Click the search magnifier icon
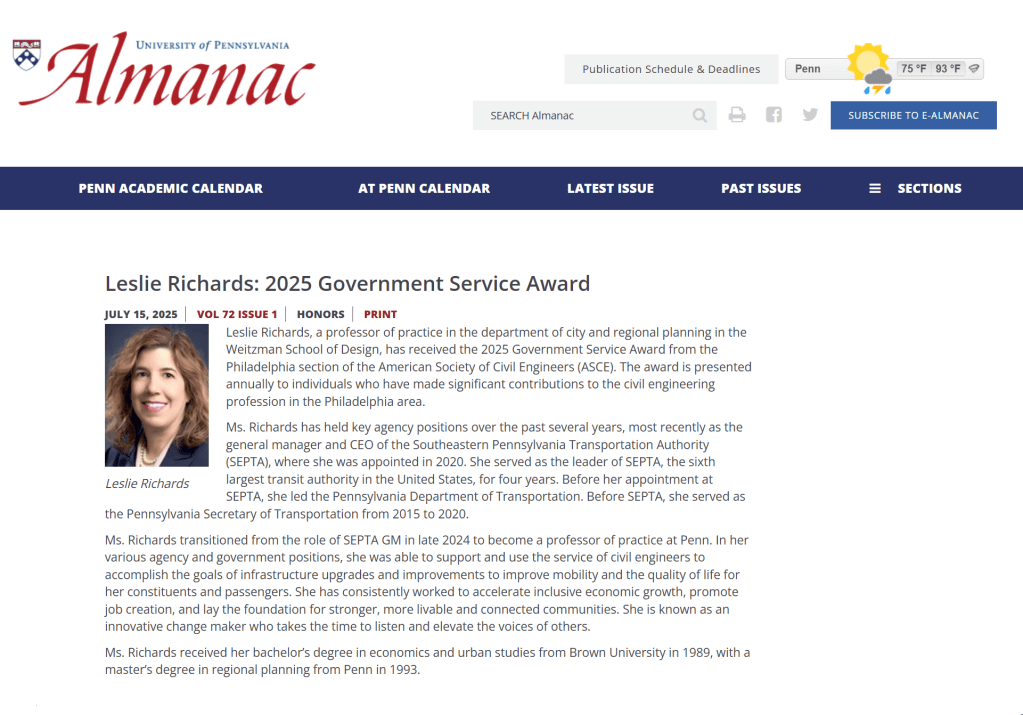 point(700,116)
